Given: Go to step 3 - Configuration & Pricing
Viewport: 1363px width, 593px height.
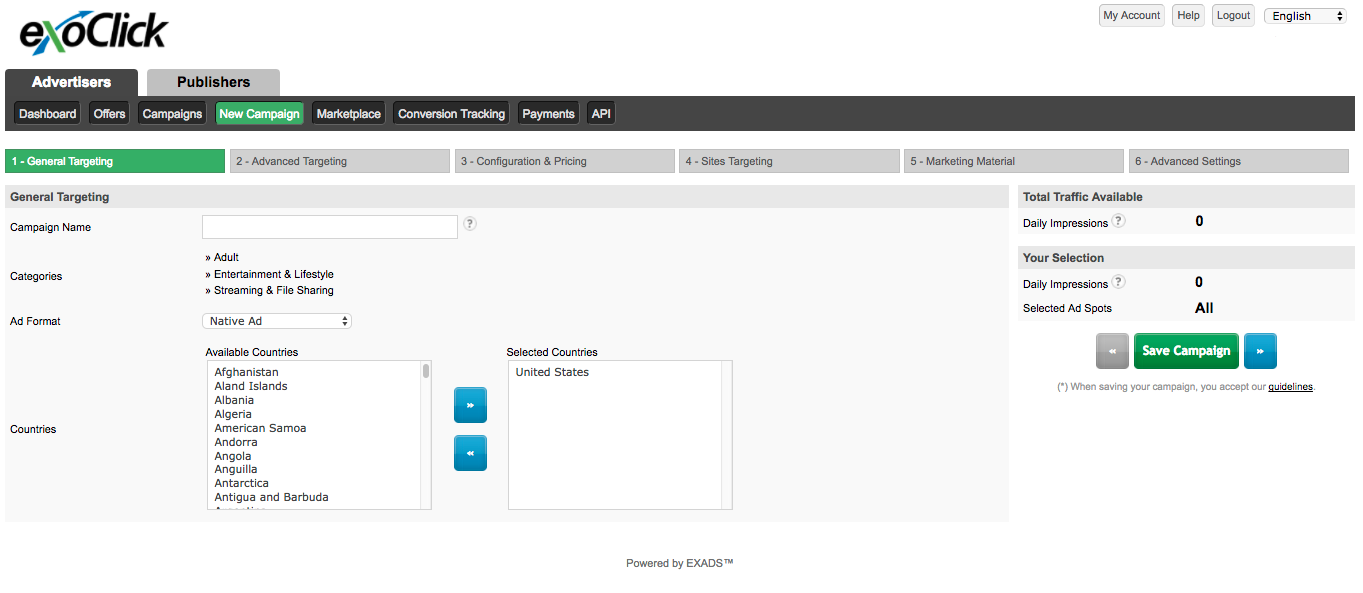Looking at the screenshot, I should click(x=565, y=161).
